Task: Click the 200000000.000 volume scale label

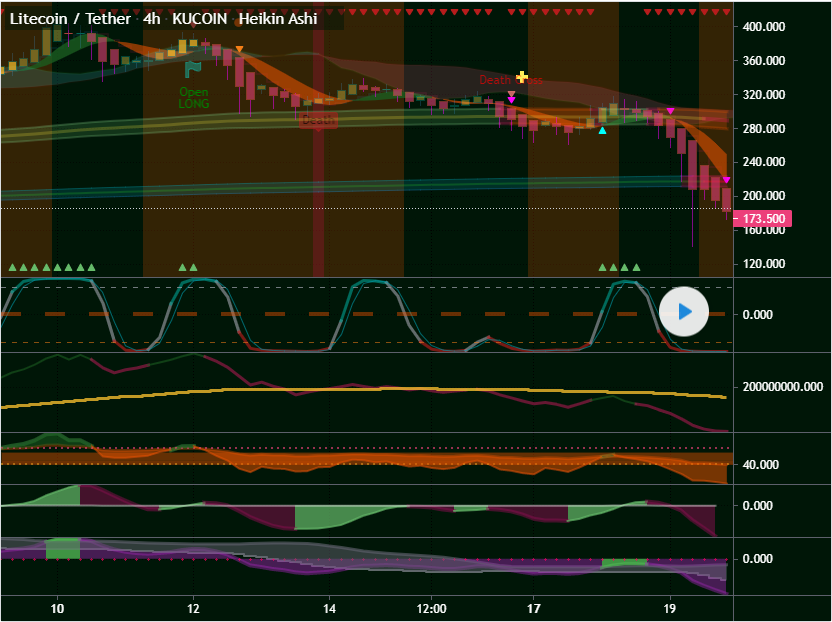Action: [782, 387]
